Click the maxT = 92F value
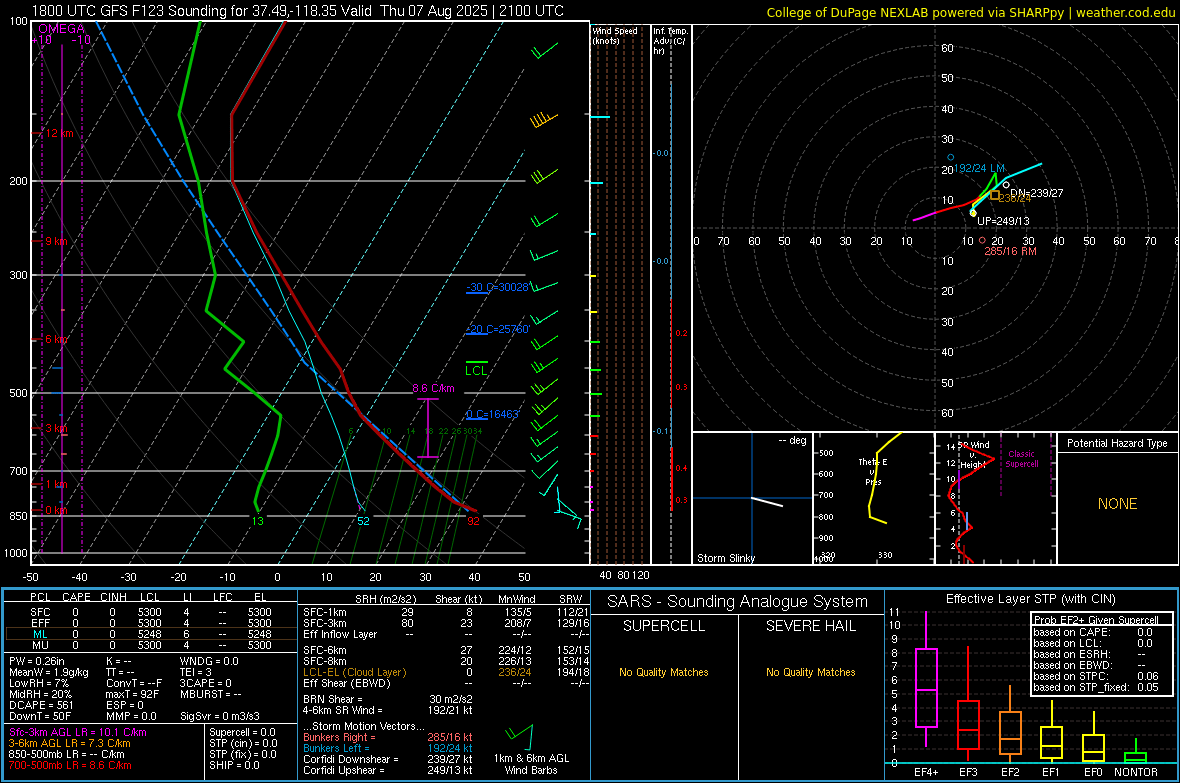The height and width of the screenshot is (783, 1180). pyautogui.click(x=132, y=694)
